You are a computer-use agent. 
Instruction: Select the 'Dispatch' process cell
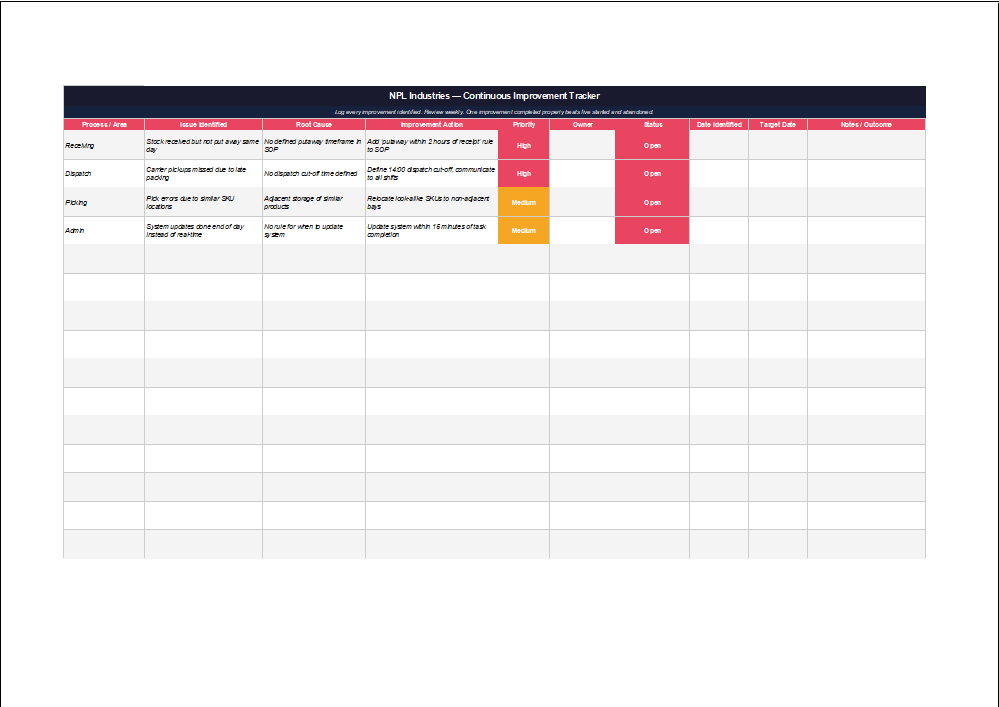[104, 174]
